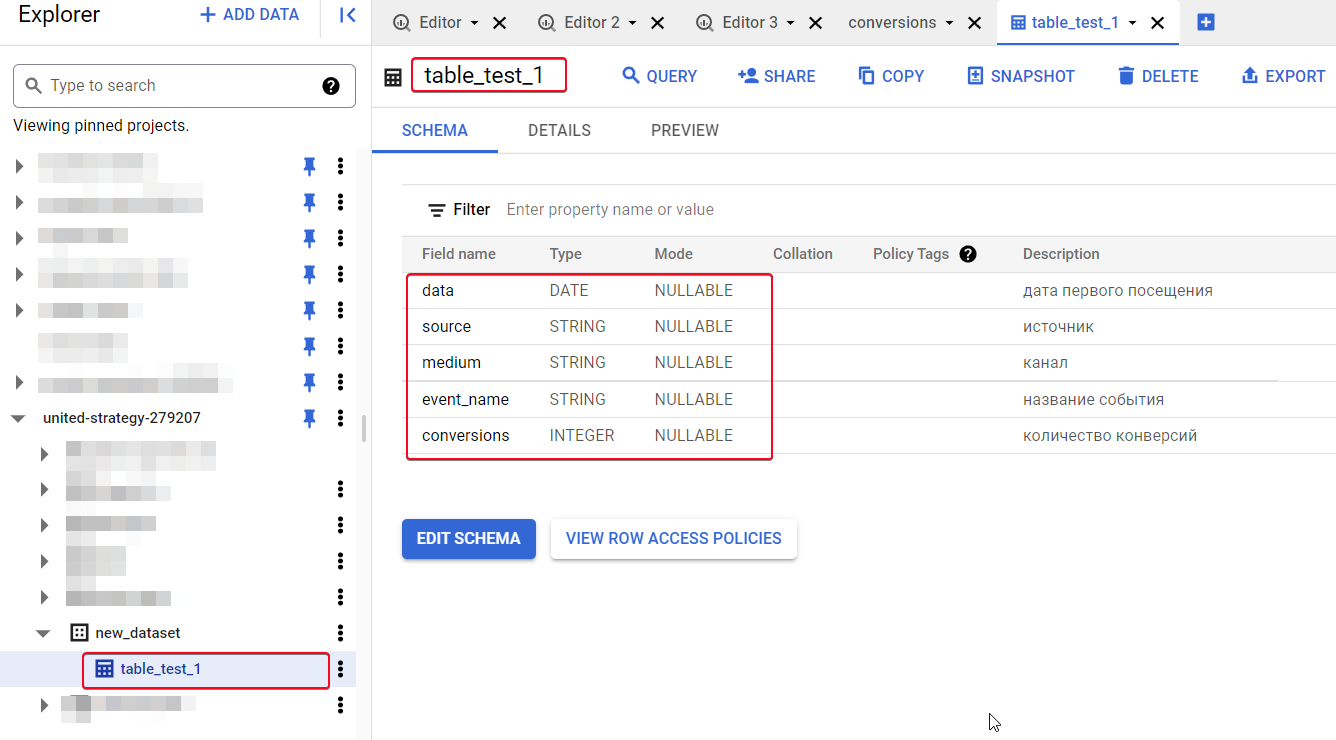
Task: Add a new tab with plus icon
Action: coord(1206,22)
